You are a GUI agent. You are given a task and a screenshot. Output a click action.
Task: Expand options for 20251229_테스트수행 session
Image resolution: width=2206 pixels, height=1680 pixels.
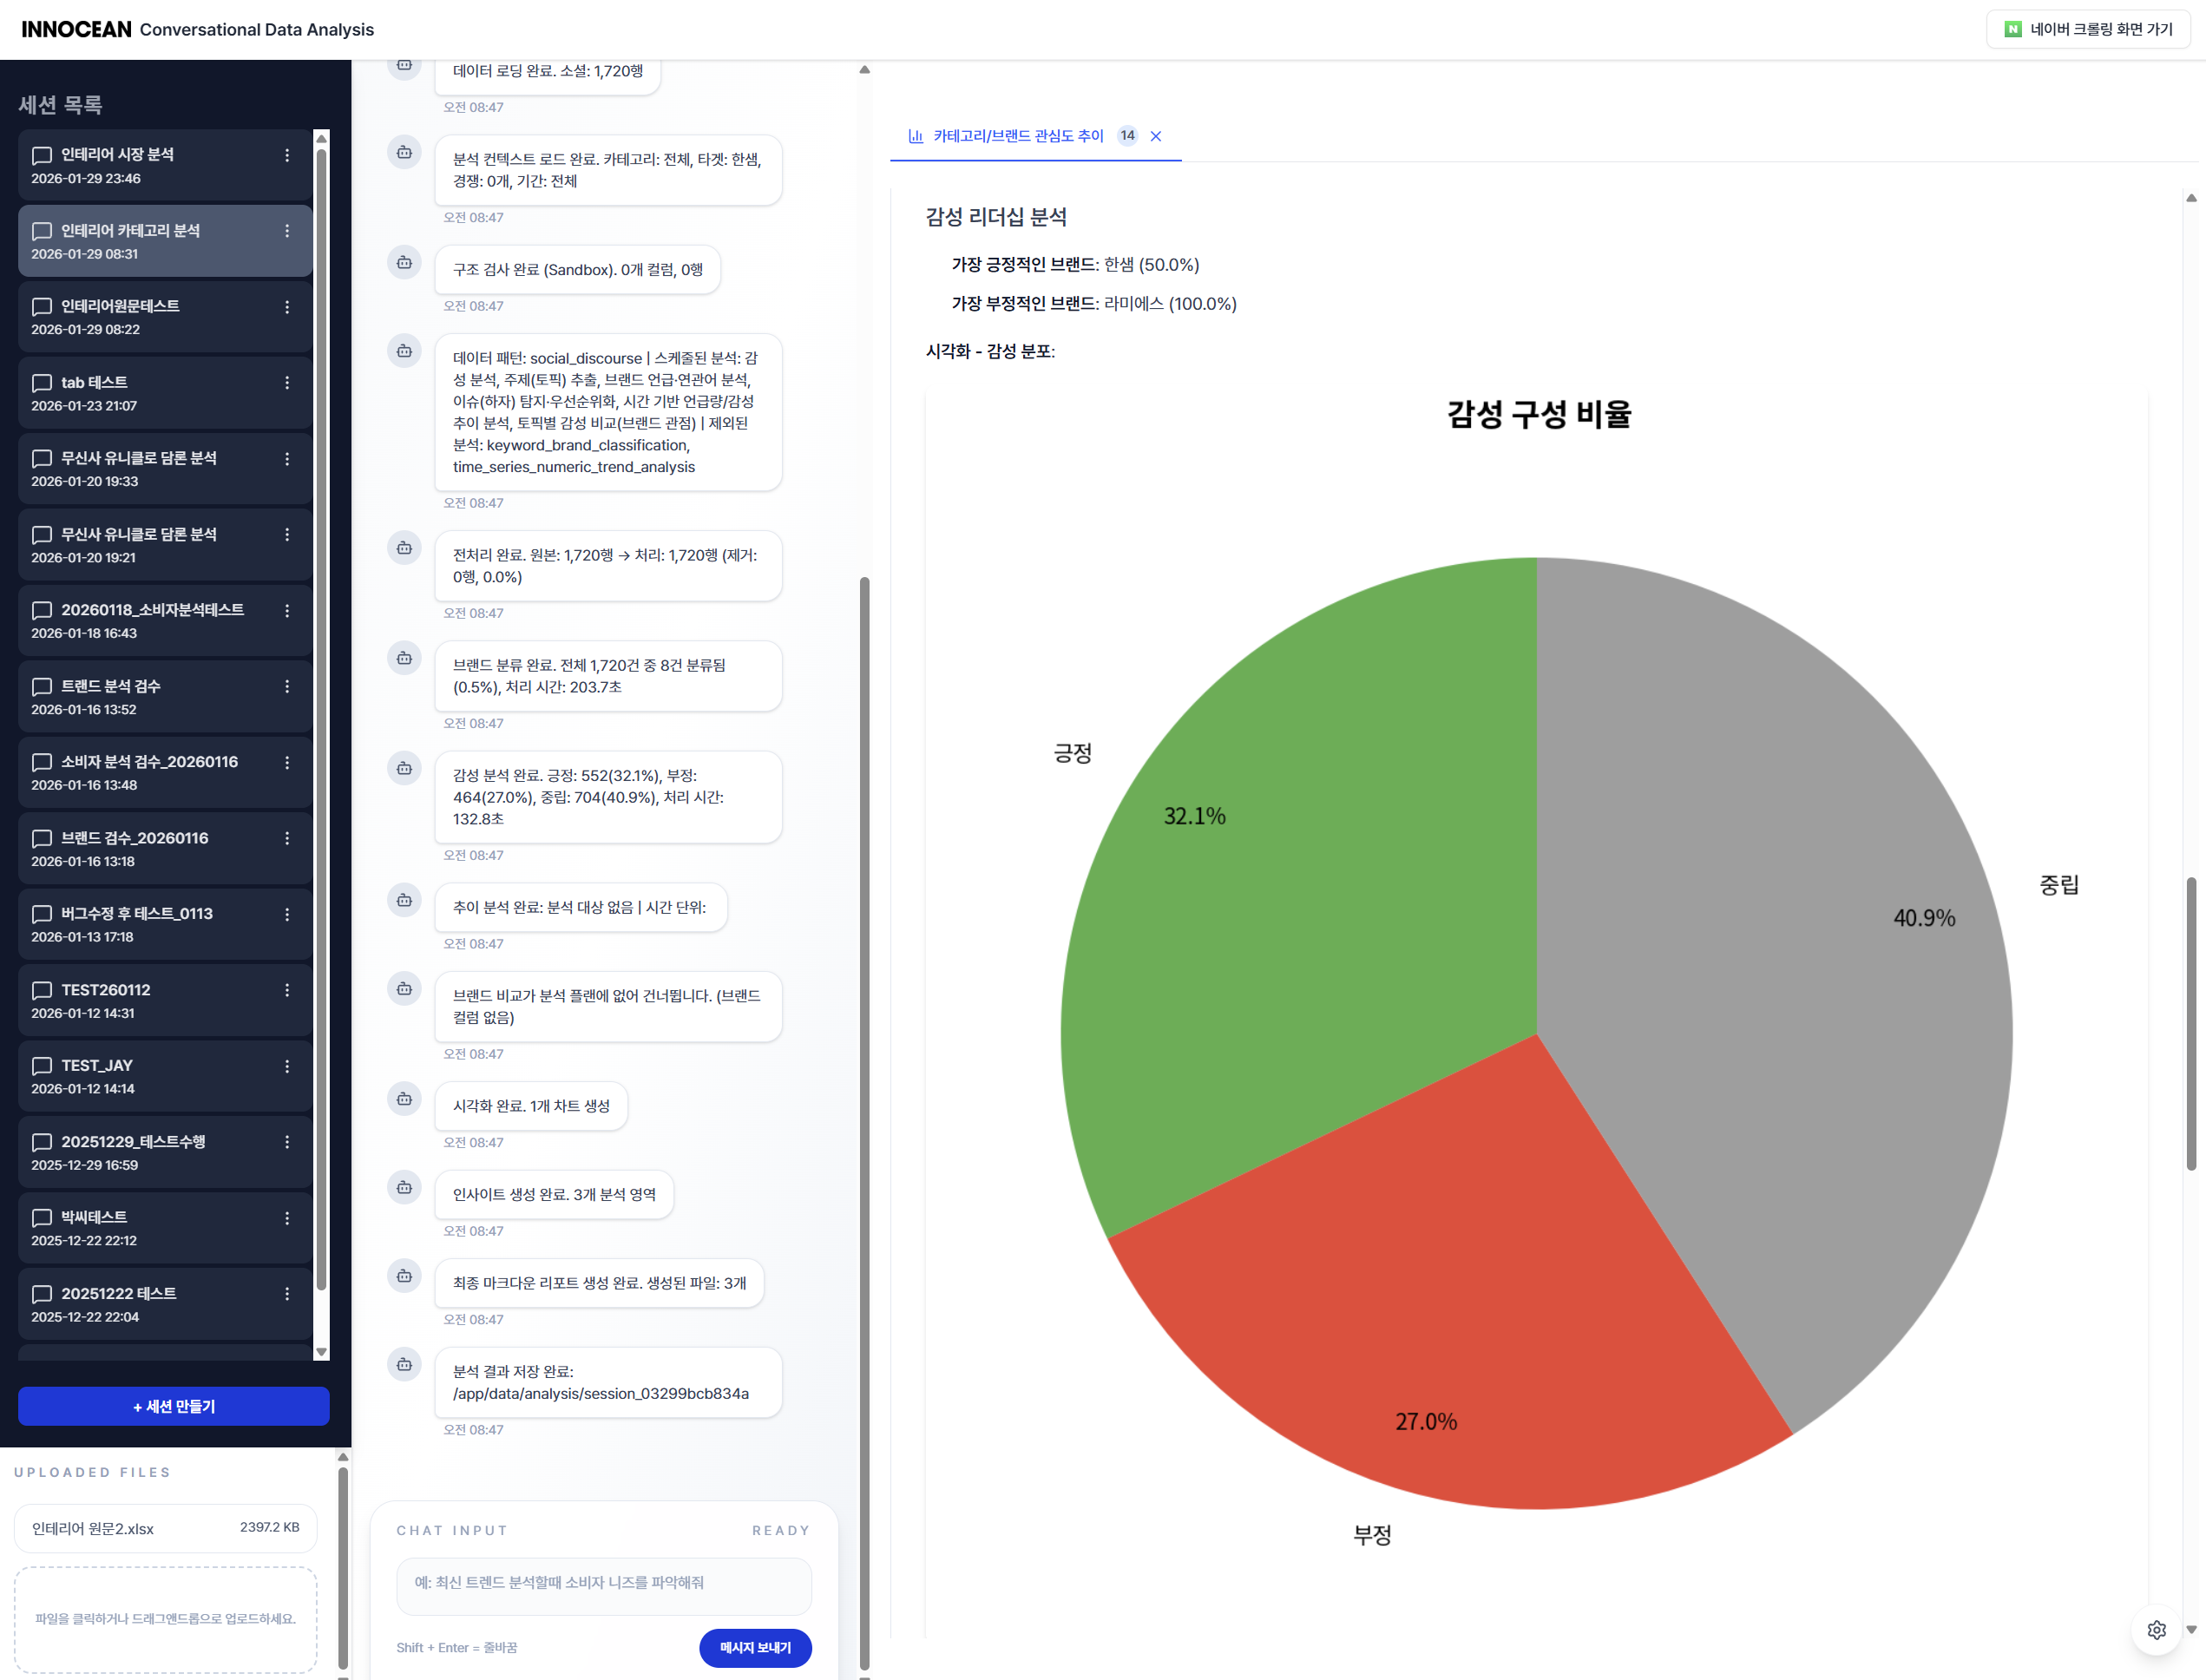pyautogui.click(x=287, y=1142)
